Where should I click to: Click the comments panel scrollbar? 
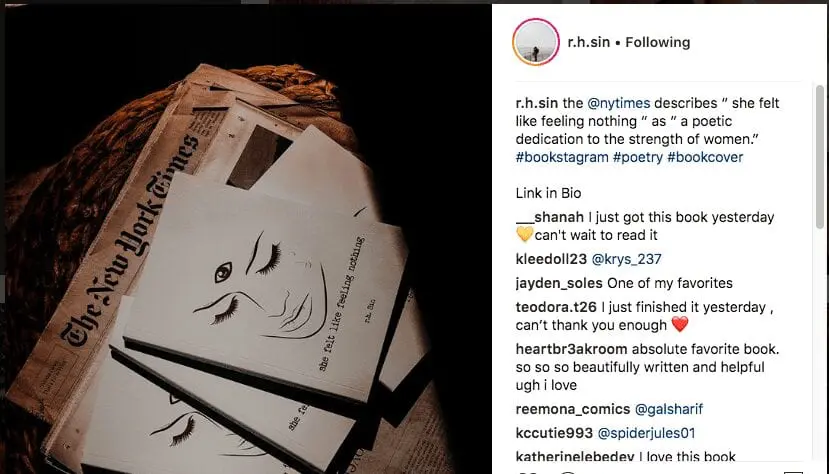pos(819,157)
